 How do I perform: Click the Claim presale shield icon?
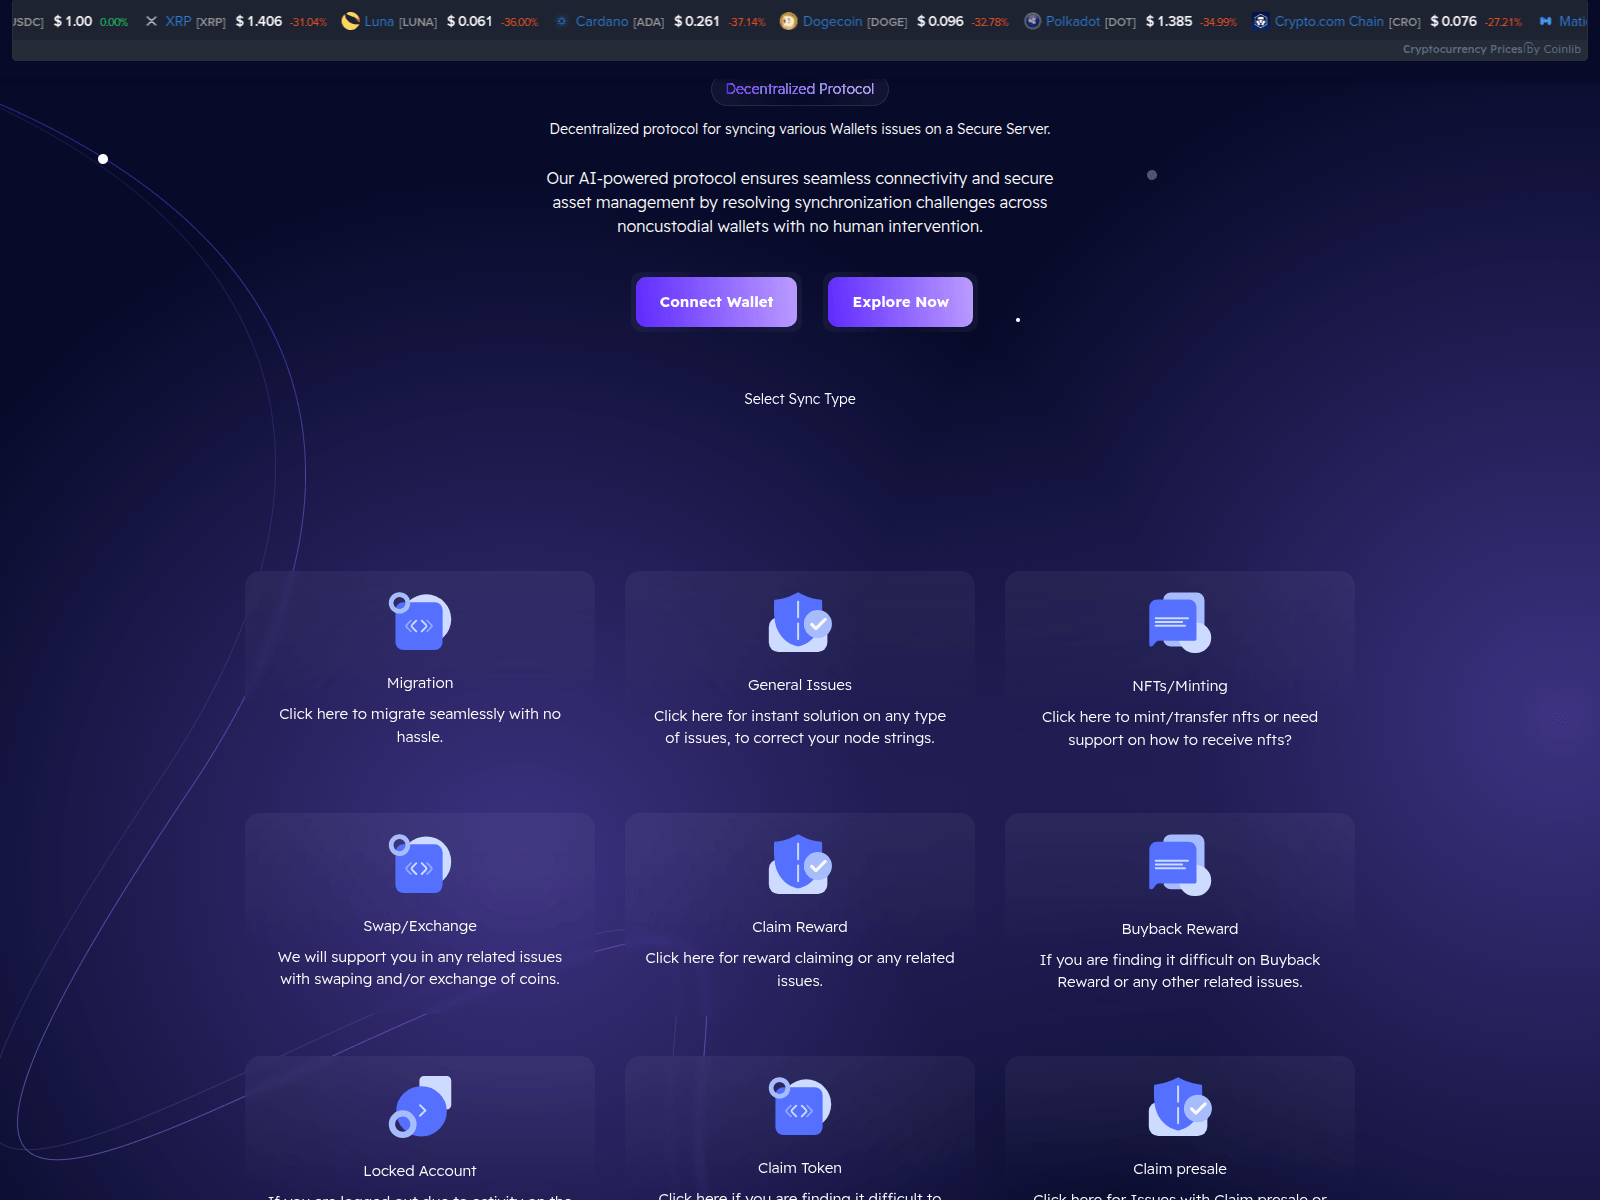[1180, 1107]
